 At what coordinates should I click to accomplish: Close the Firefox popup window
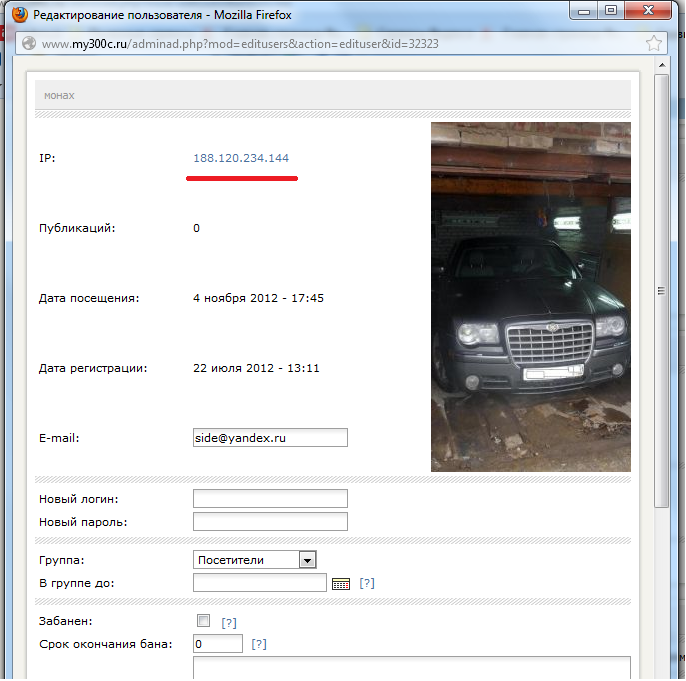pos(648,10)
